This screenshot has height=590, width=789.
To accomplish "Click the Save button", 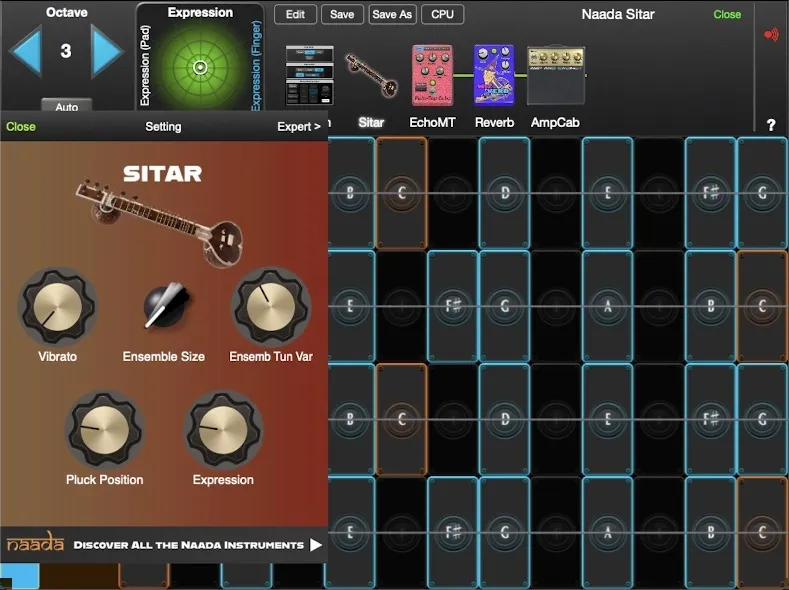I will point(342,14).
